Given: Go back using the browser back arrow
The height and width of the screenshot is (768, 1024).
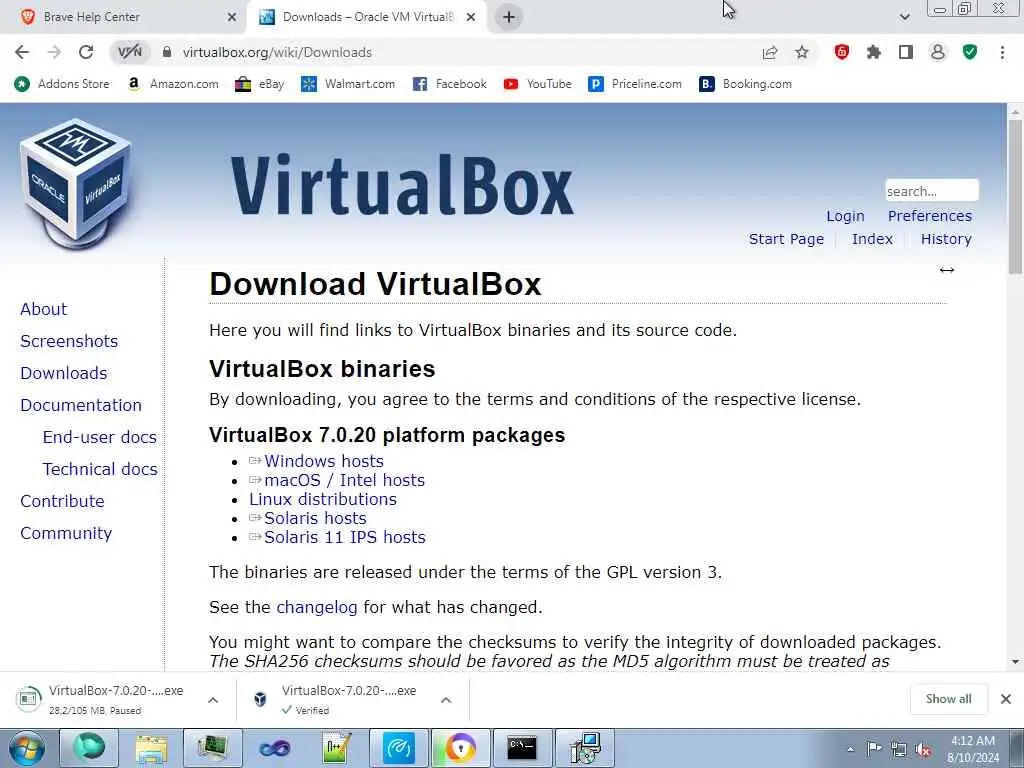Looking at the screenshot, I should click(x=22, y=52).
